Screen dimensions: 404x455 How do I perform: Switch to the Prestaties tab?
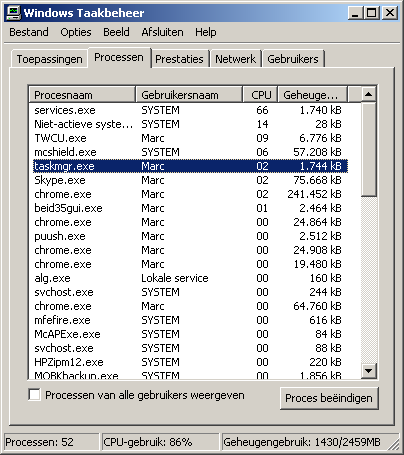tap(179, 59)
